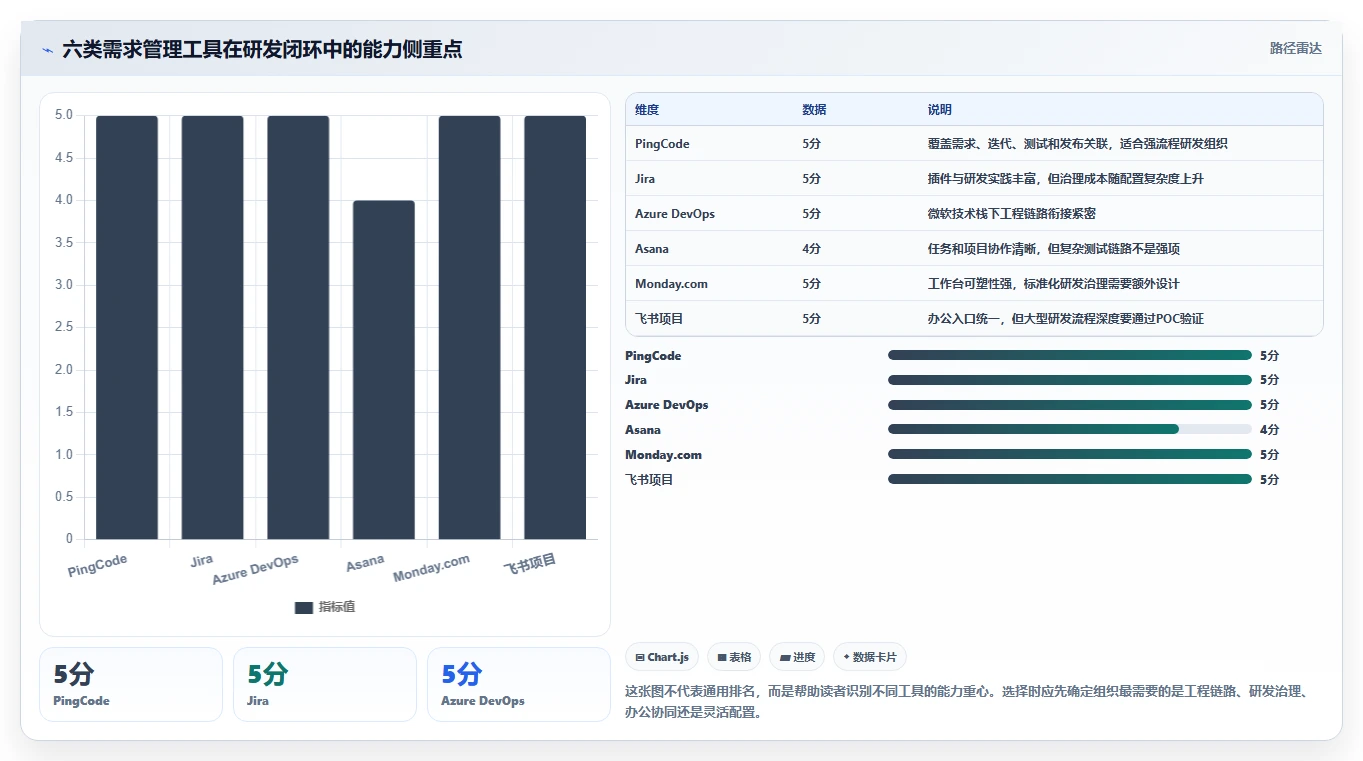Click the Jira progress bar

pyautogui.click(x=1070, y=380)
